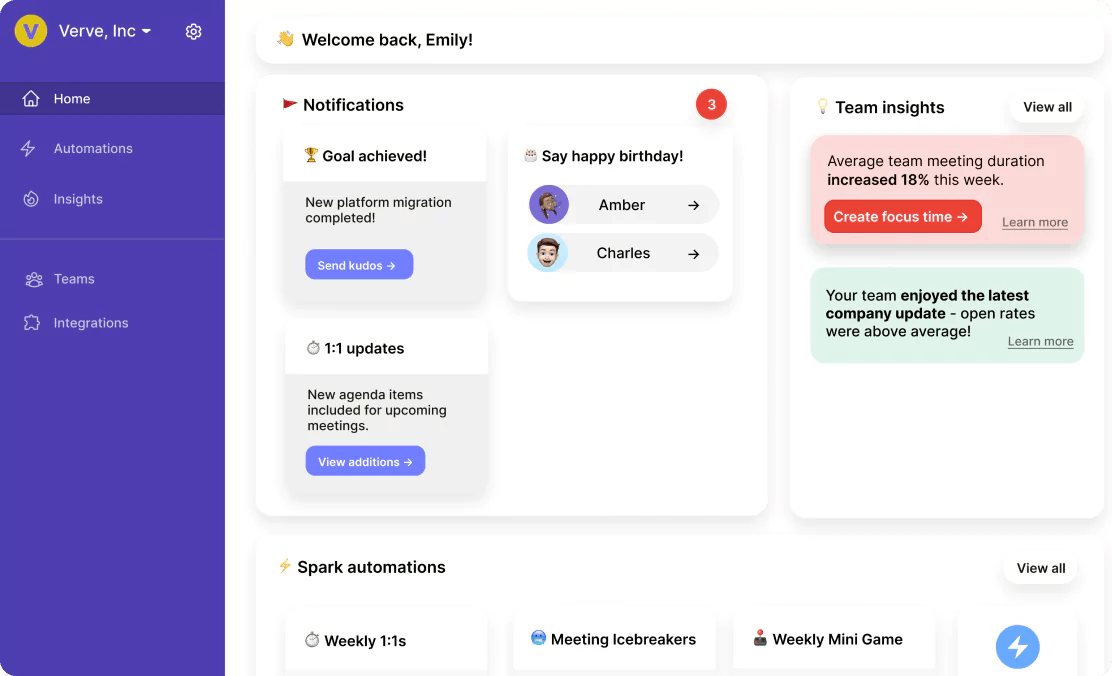Open the Verve, Inc workspace switcher
This screenshot has width=1112, height=676.
tap(104, 31)
